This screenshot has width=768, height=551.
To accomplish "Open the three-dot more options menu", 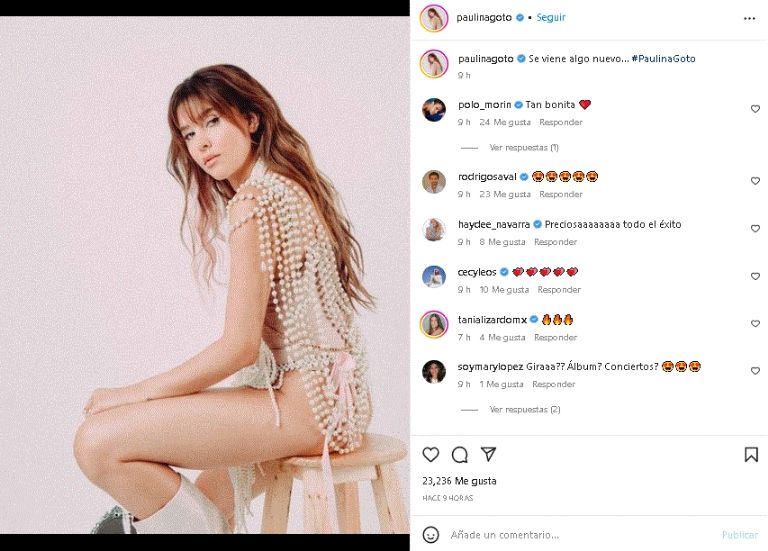I will [750, 18].
